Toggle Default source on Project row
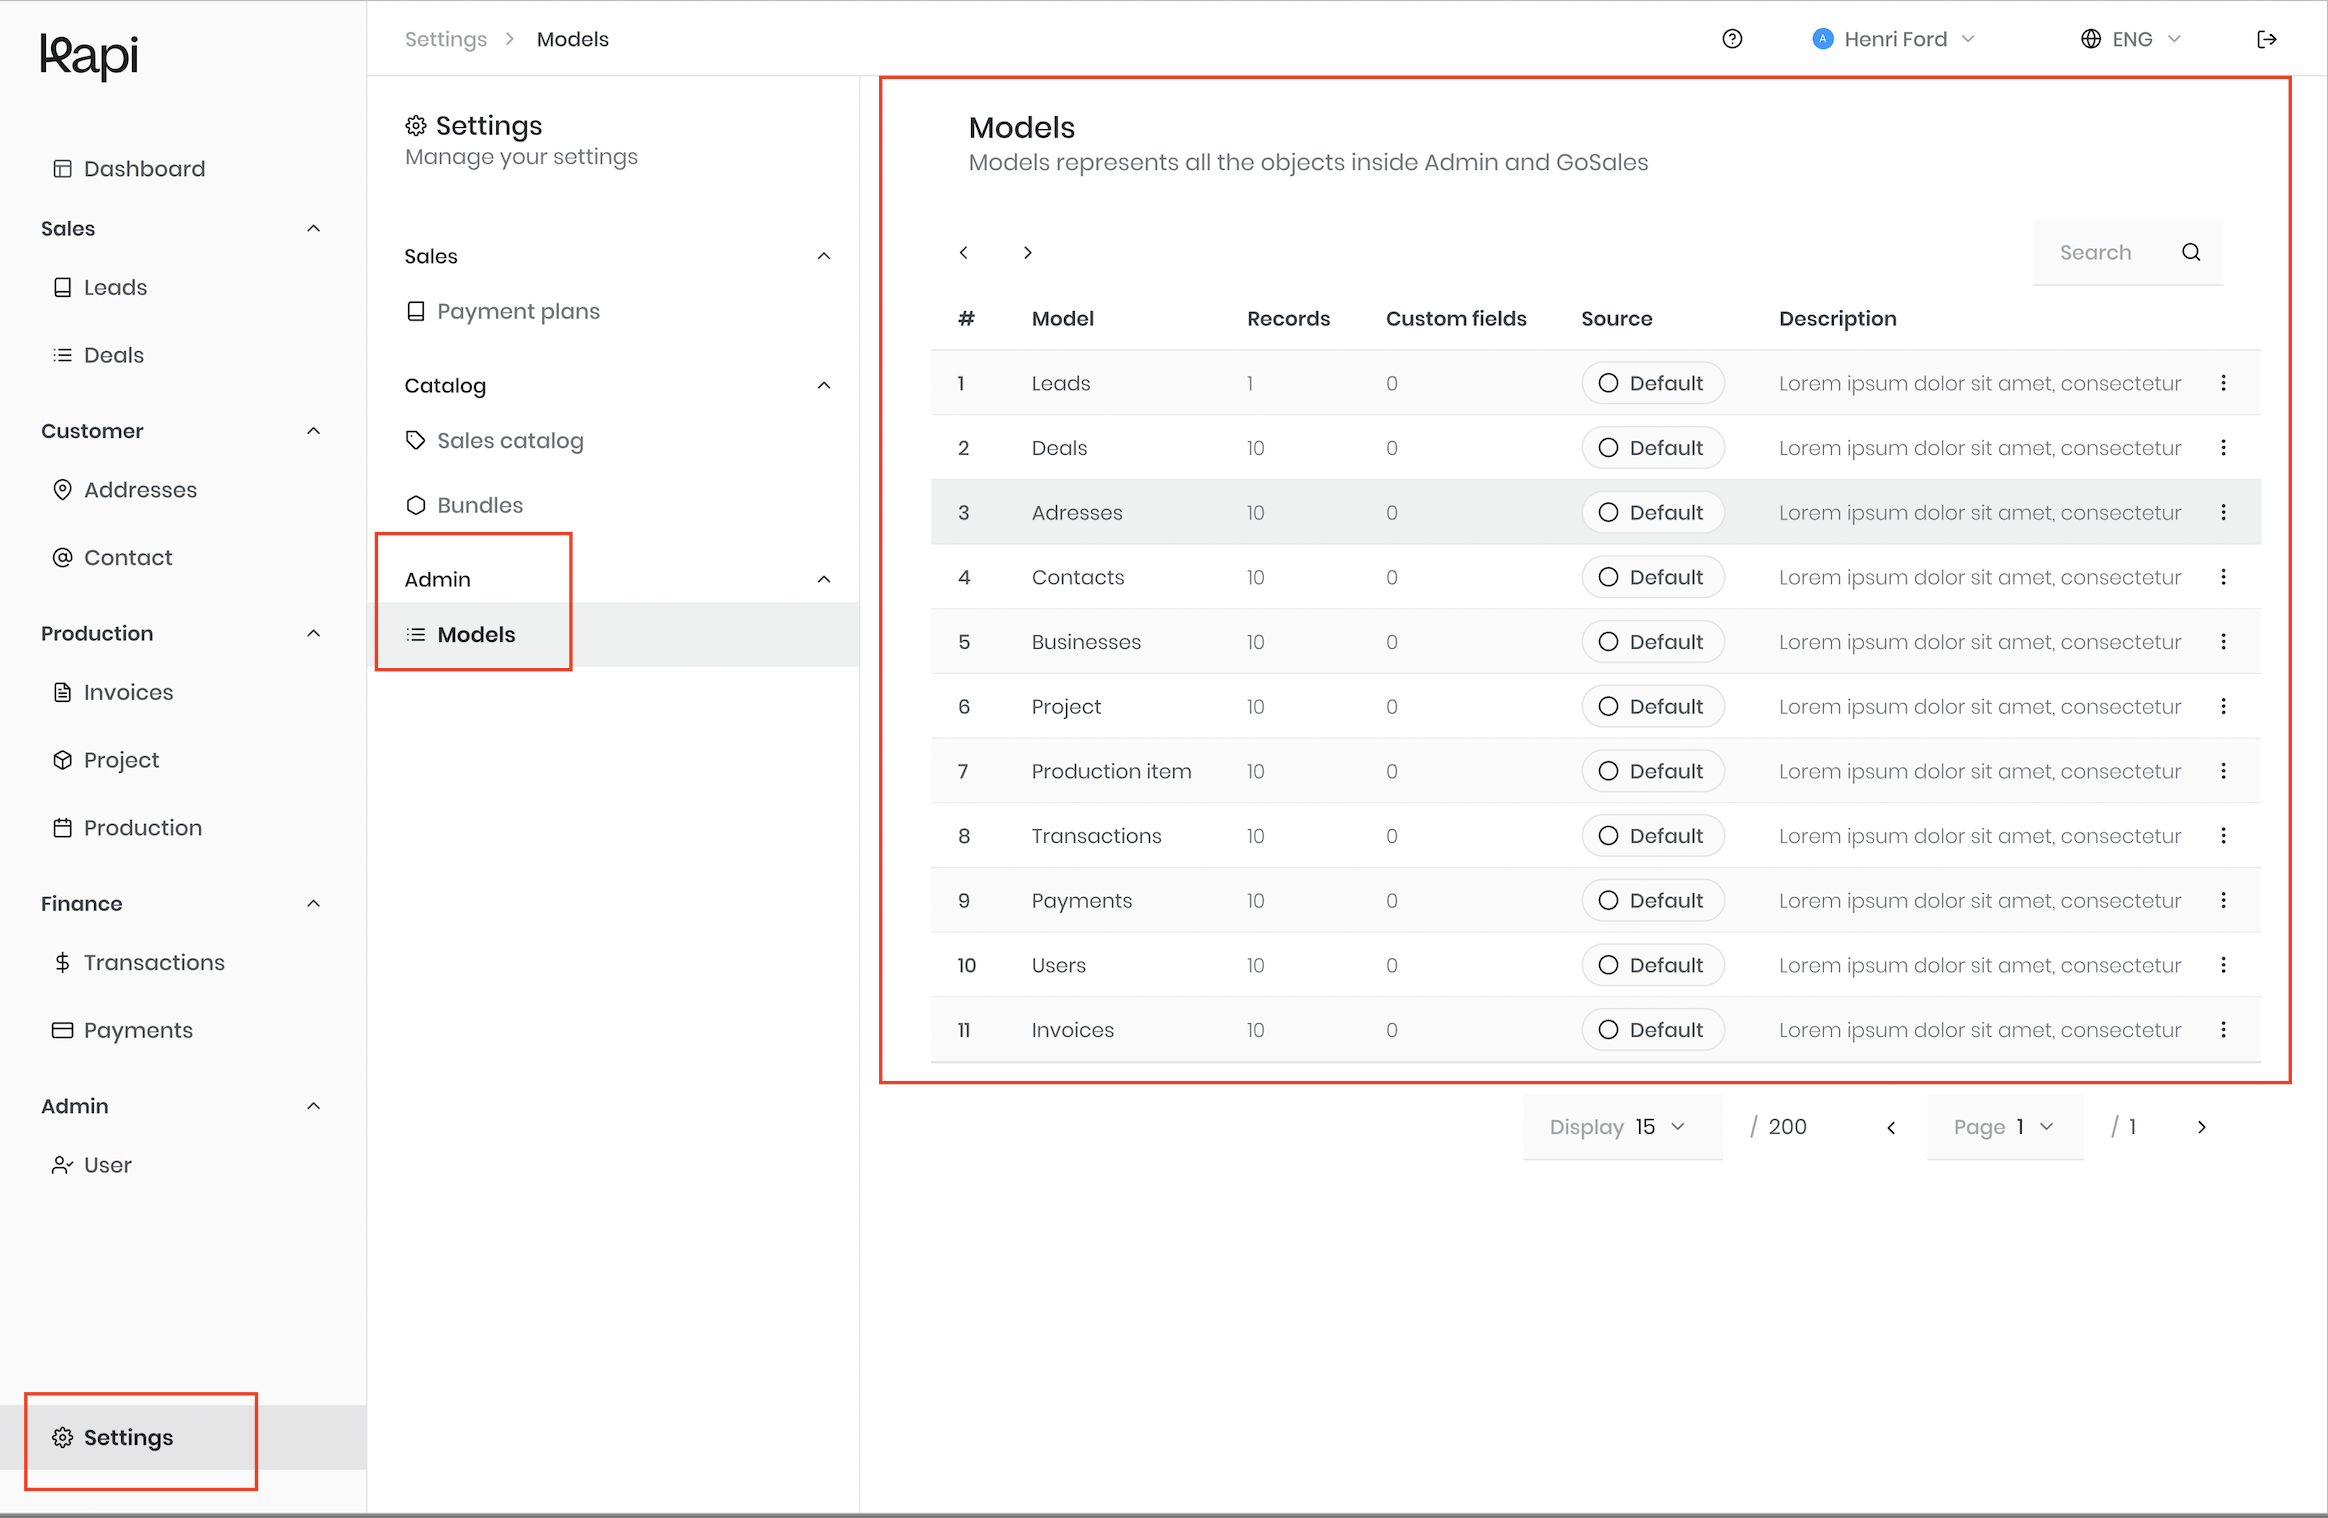The image size is (2328, 1518). 1653,706
